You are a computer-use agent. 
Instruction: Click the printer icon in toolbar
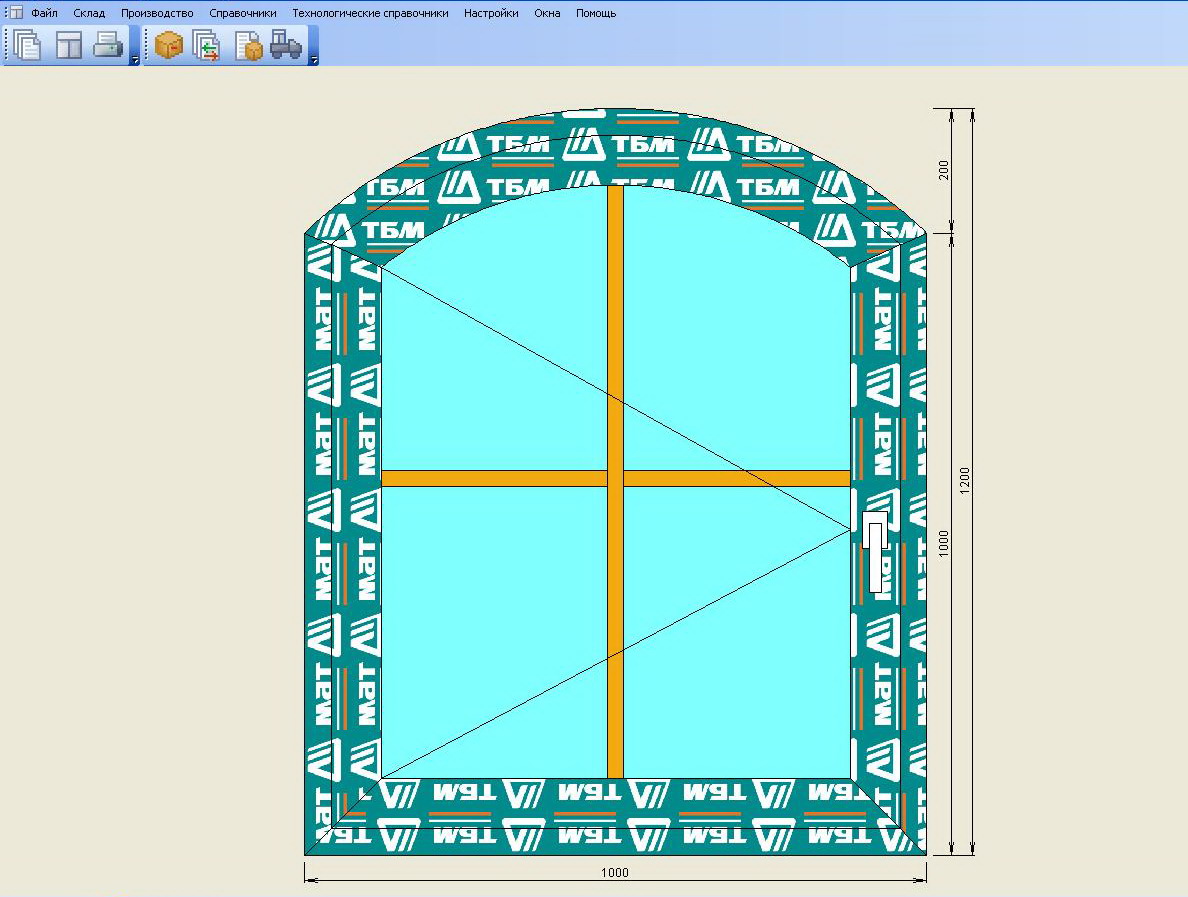[108, 45]
